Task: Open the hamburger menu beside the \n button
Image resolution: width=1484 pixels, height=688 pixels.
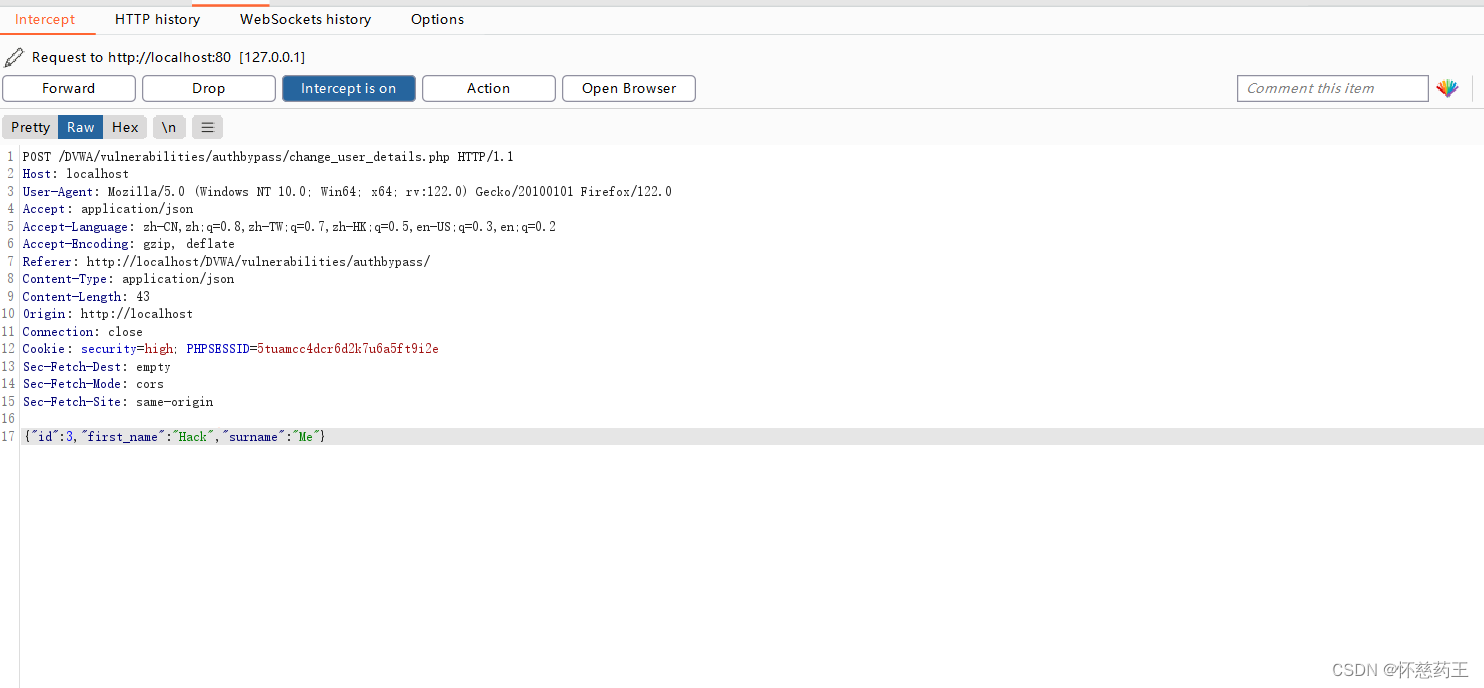Action: 207,127
